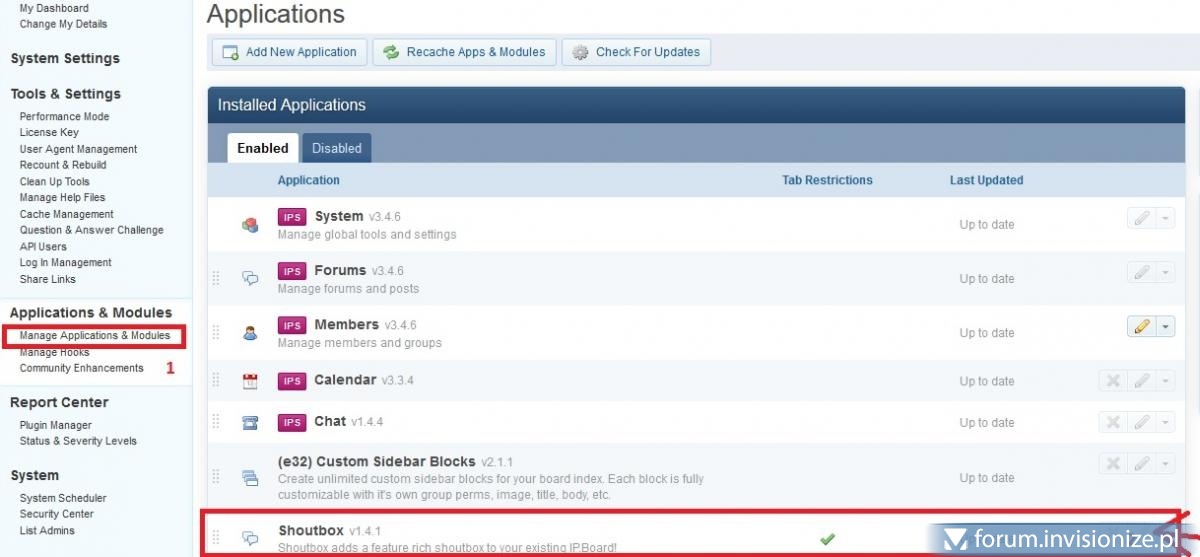The height and width of the screenshot is (557, 1200).
Task: Click the IPS badge beside Calendar
Action: tap(292, 381)
